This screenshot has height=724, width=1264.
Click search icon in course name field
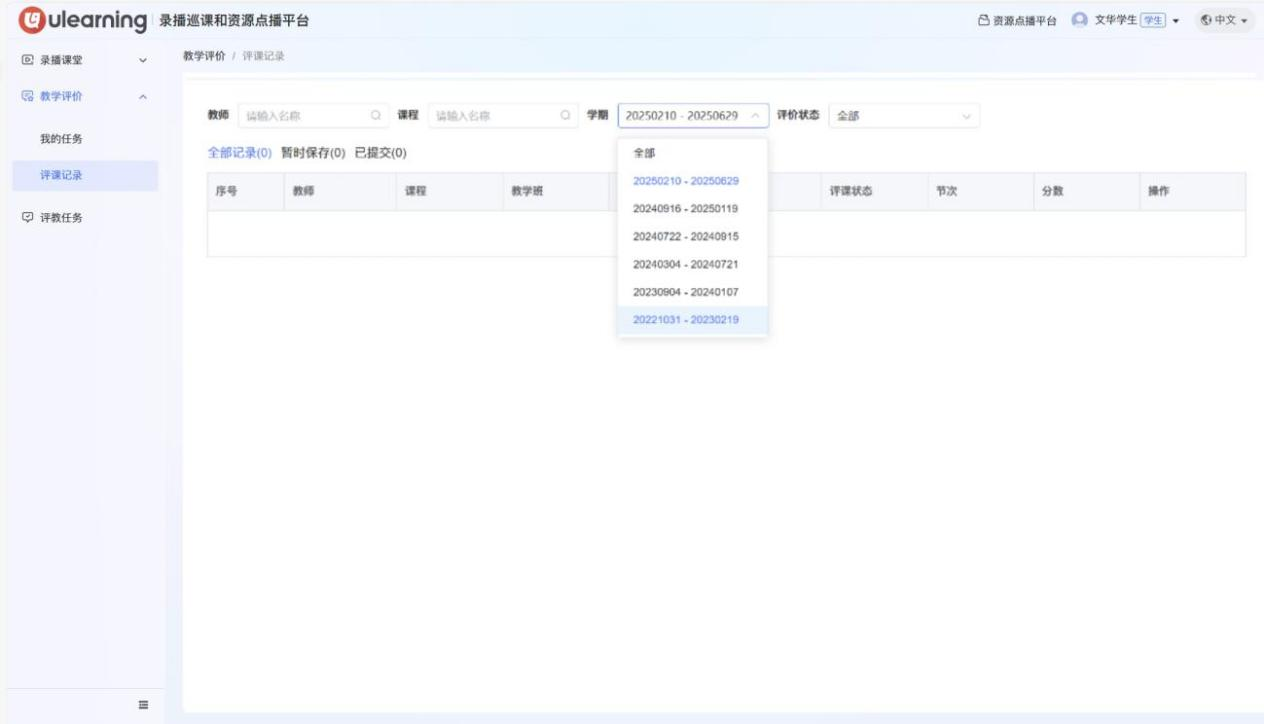pos(565,116)
